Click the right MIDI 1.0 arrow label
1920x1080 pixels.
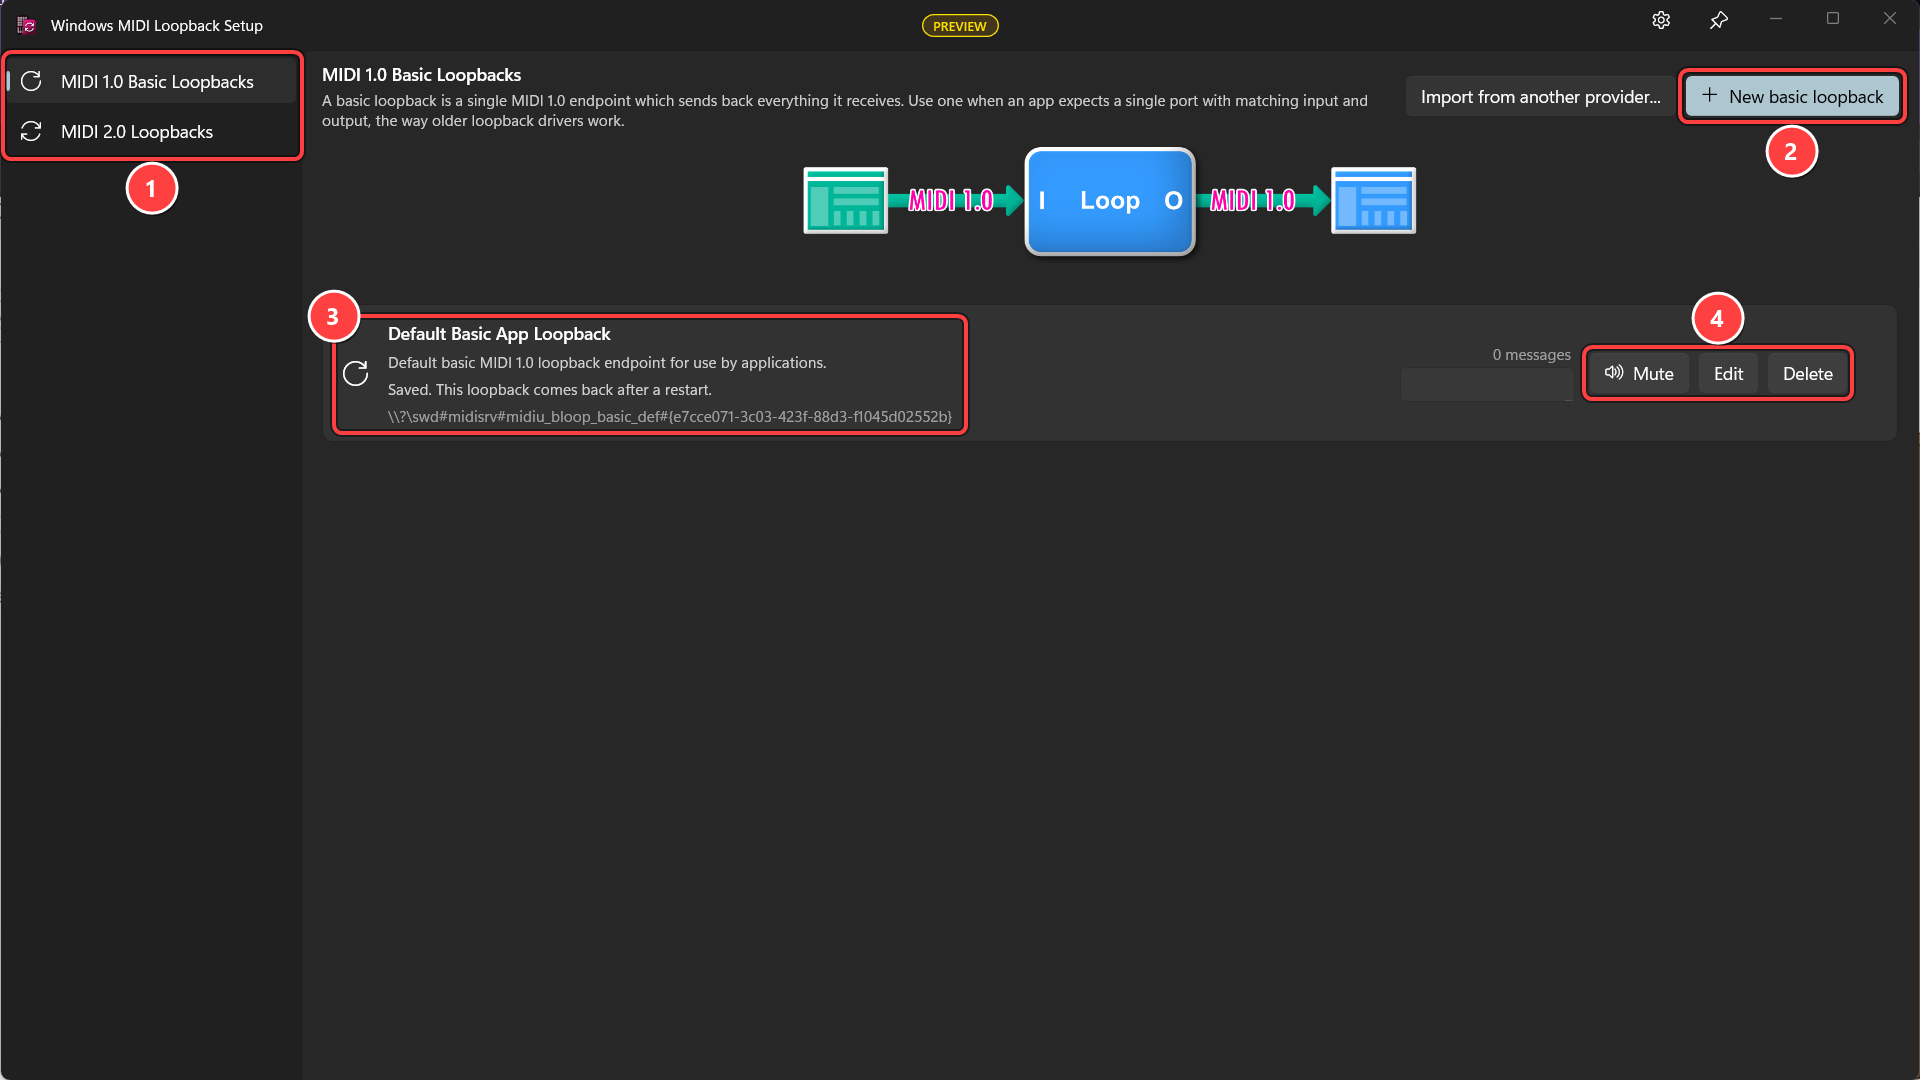pyautogui.click(x=1252, y=201)
